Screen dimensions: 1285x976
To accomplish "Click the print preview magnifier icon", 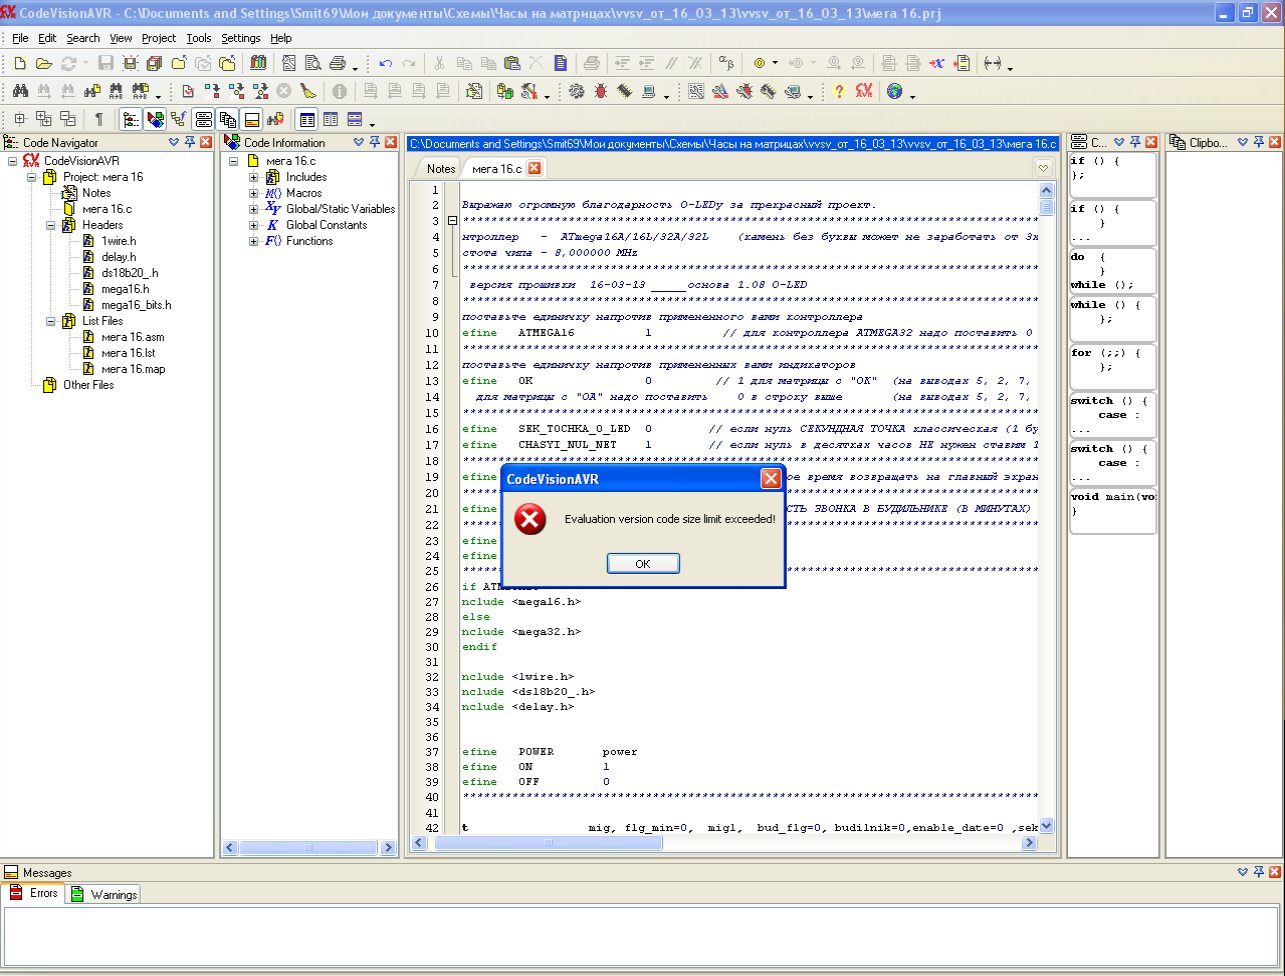I will pos(313,63).
